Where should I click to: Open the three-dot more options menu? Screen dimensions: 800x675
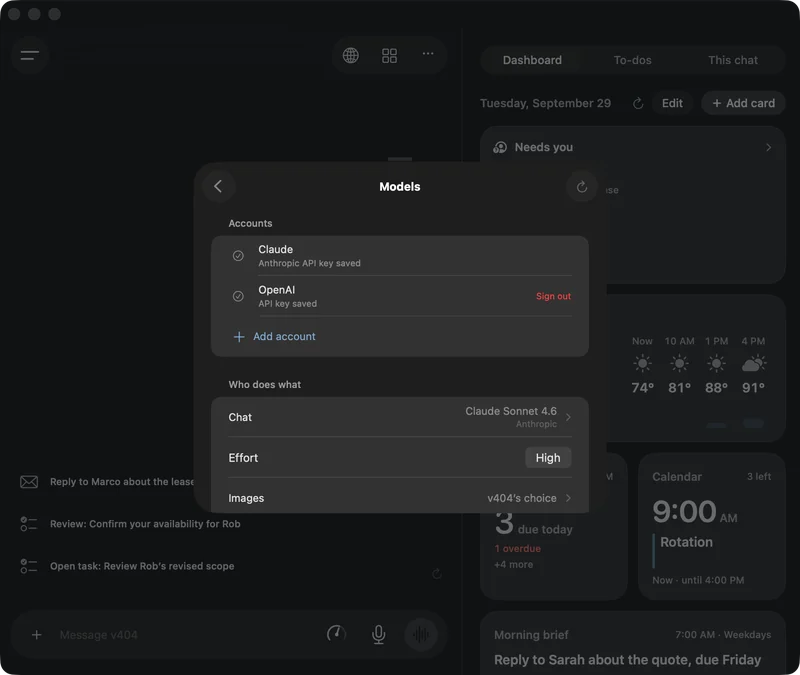click(428, 54)
